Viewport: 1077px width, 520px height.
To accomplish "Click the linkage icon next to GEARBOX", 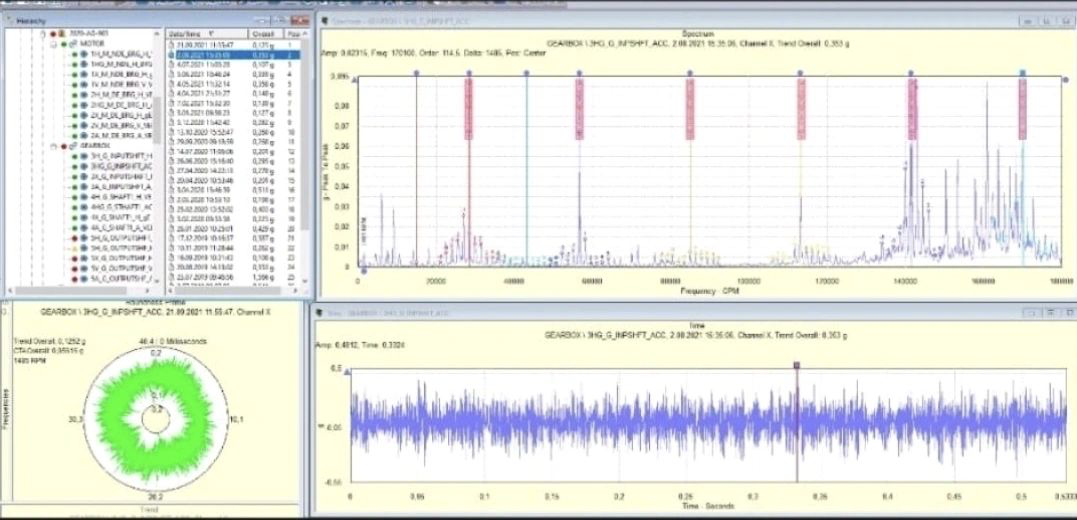I will [x=73, y=146].
